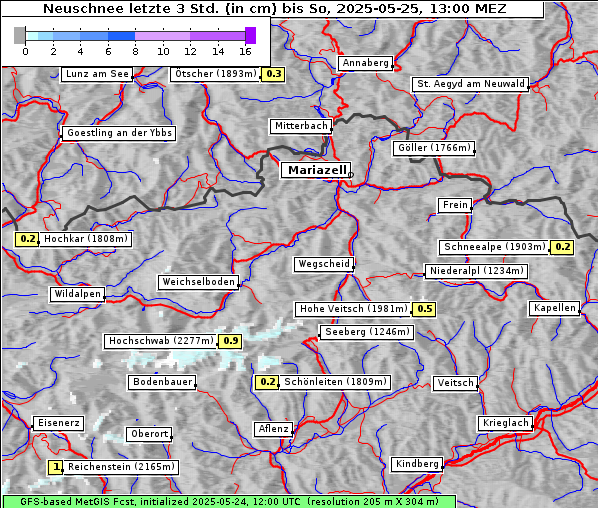
Task: Select the Hohe Veitsch snow value 0.5
Action: point(424,309)
